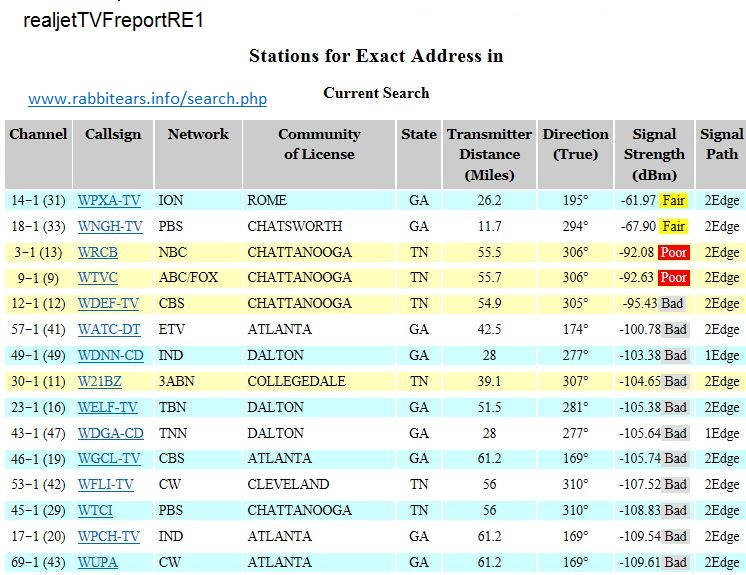Select the WELF-TV callsign link

(x=108, y=407)
